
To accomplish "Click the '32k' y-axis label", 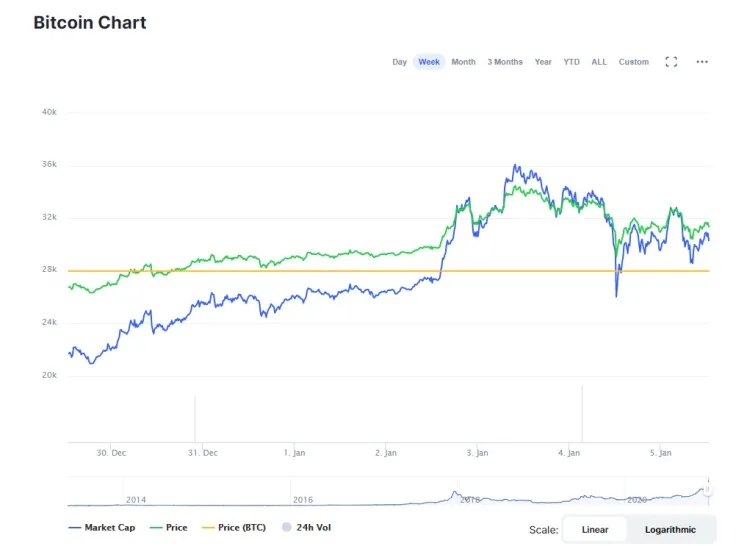I will click(49, 217).
